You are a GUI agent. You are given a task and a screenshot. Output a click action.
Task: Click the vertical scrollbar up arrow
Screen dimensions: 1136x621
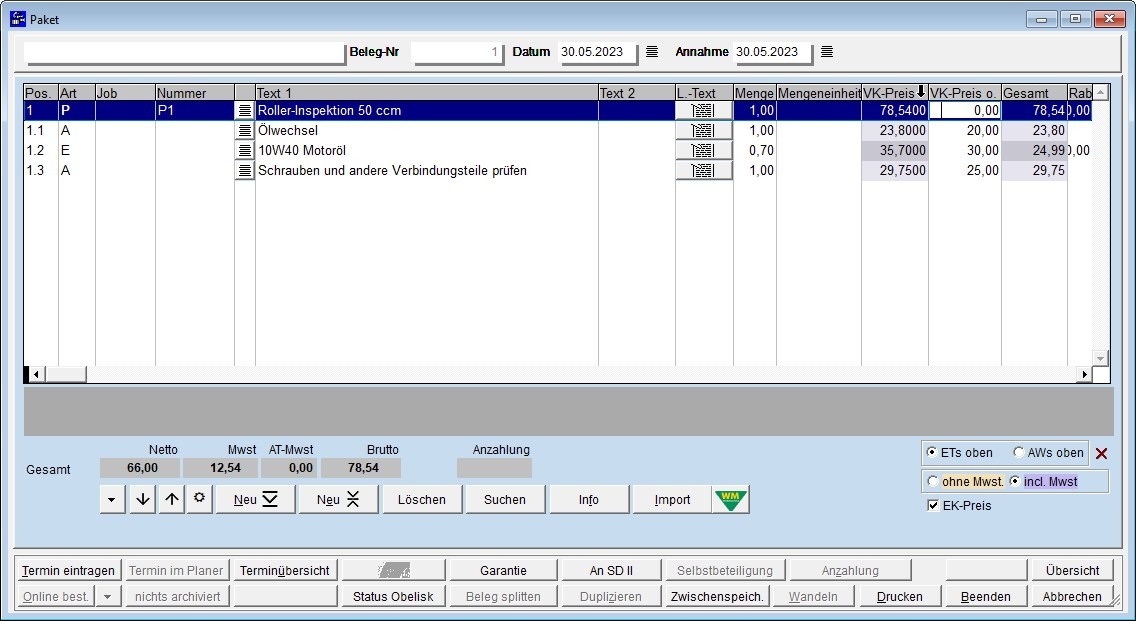pos(1100,93)
